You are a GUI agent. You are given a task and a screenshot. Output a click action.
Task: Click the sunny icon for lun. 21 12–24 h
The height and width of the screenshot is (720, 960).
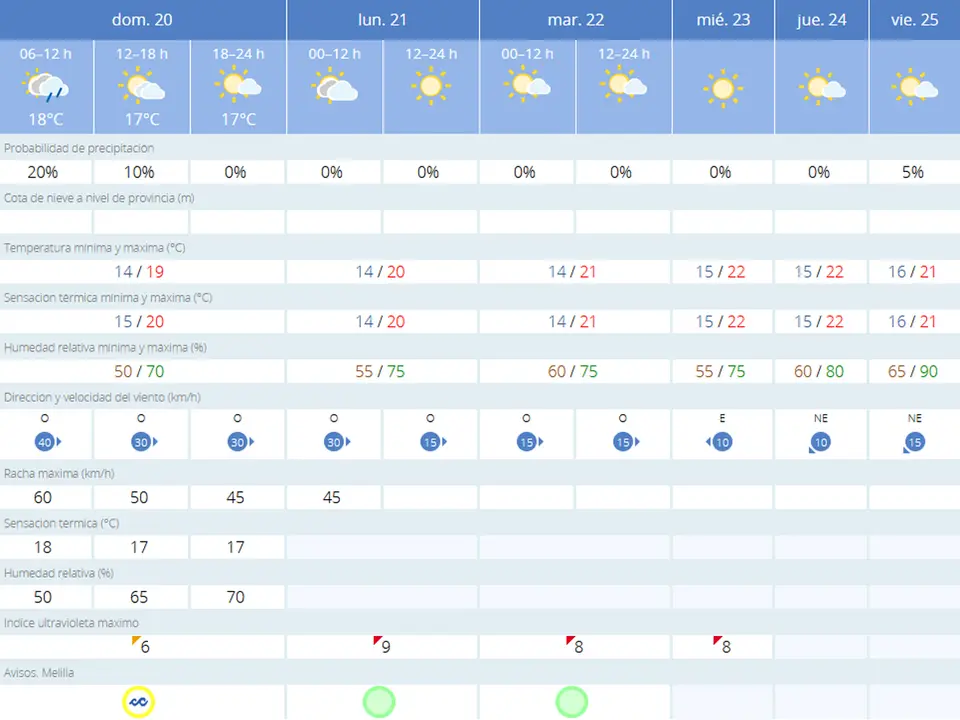click(430, 86)
